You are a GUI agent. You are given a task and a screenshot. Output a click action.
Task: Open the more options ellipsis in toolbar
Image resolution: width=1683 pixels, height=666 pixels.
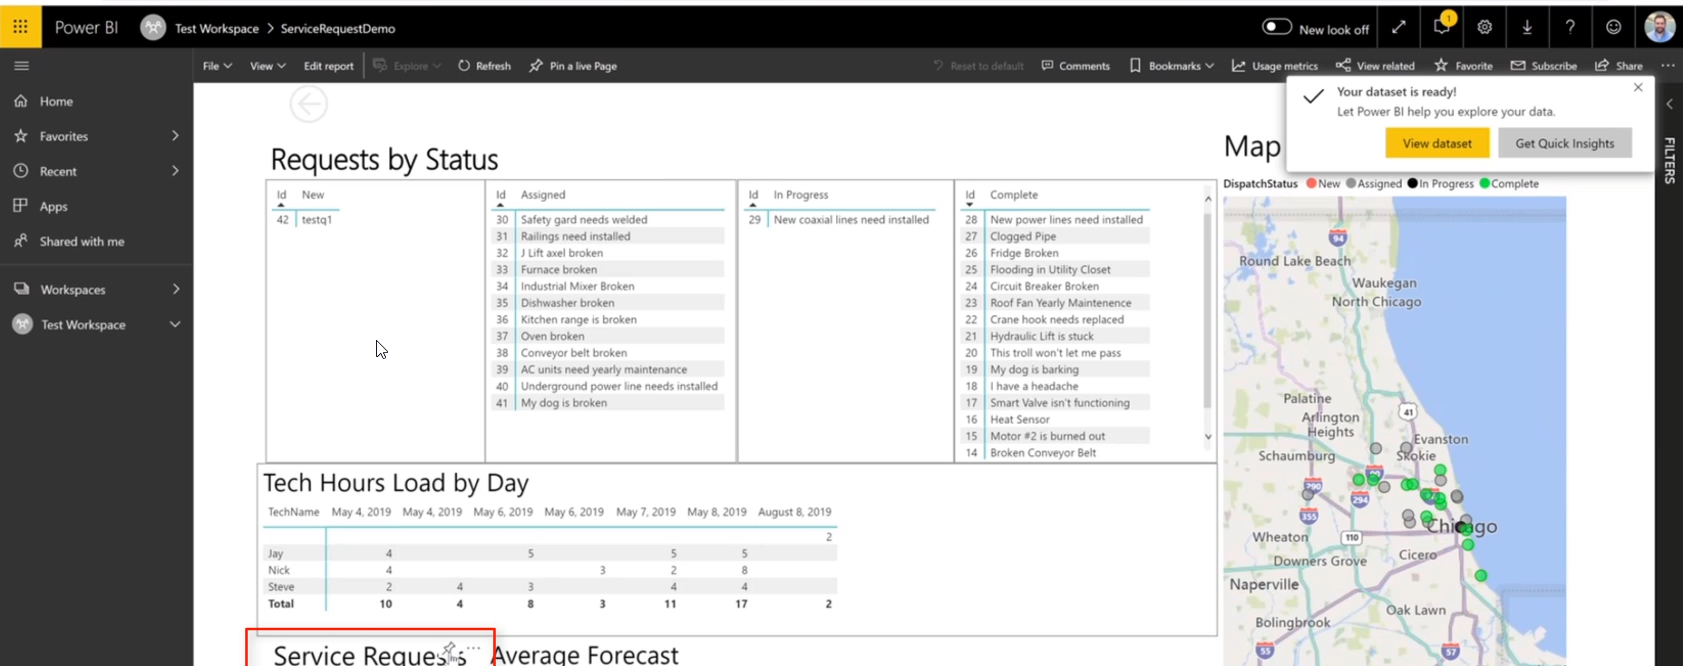pos(1668,66)
